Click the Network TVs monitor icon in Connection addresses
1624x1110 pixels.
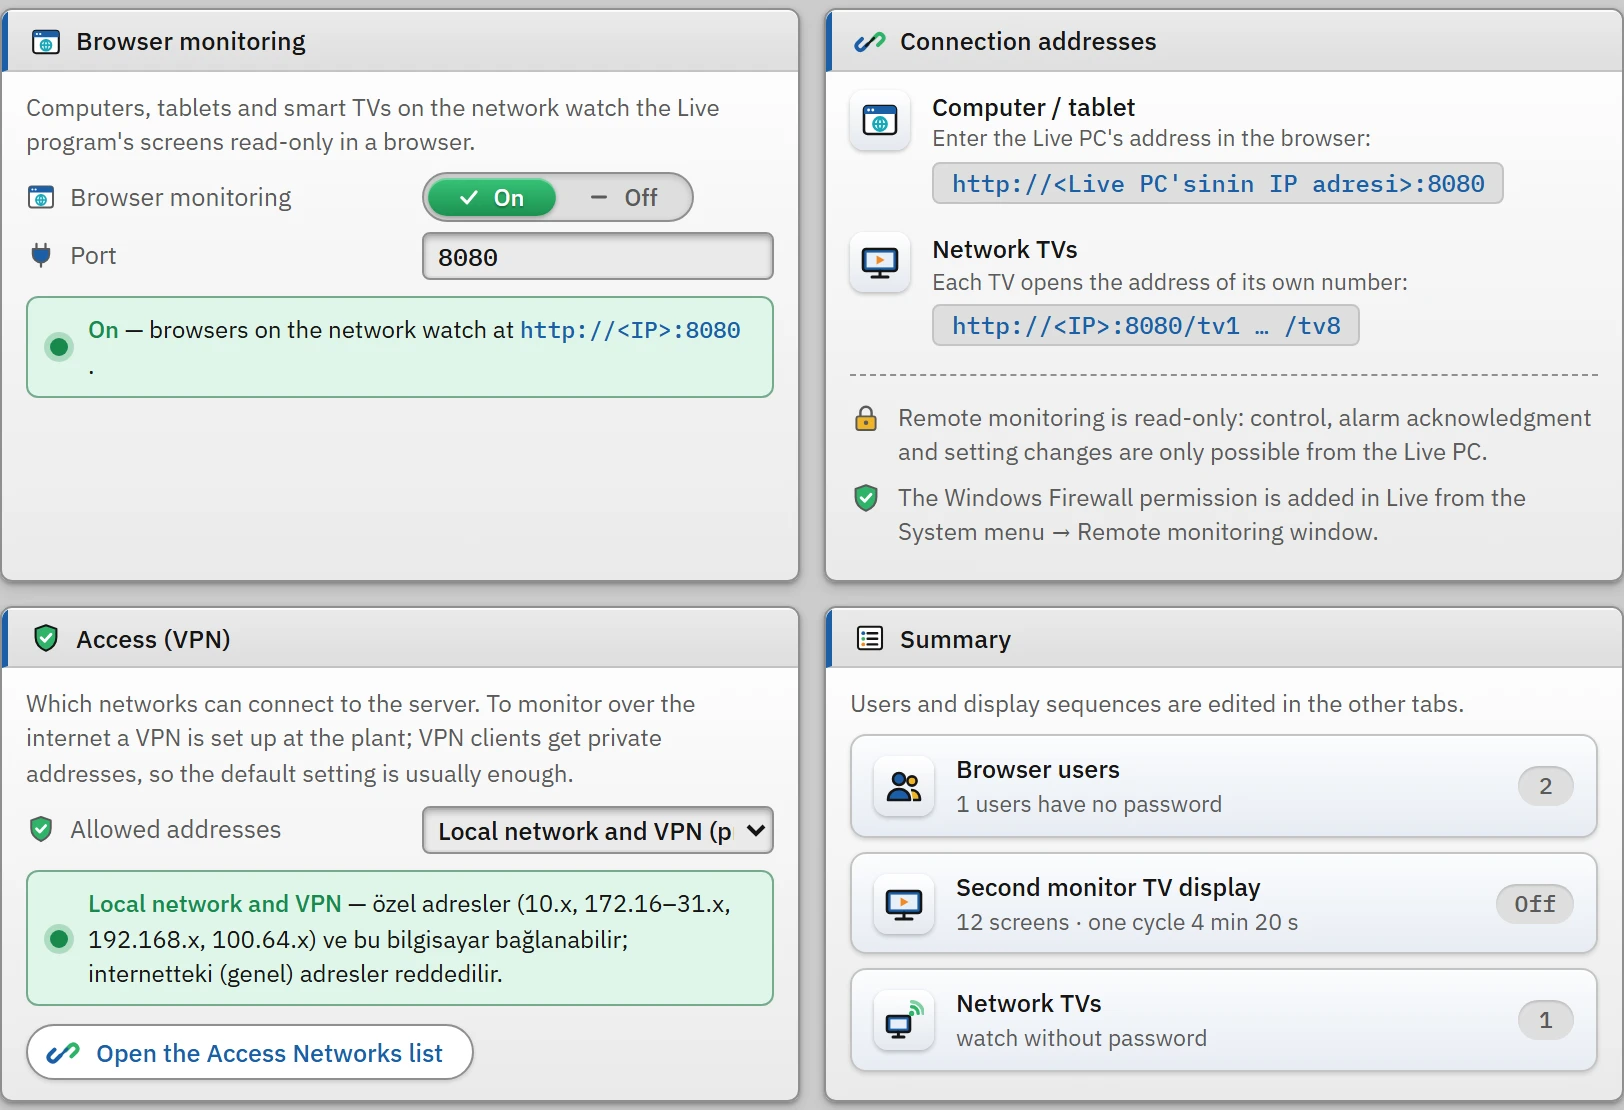click(x=880, y=263)
